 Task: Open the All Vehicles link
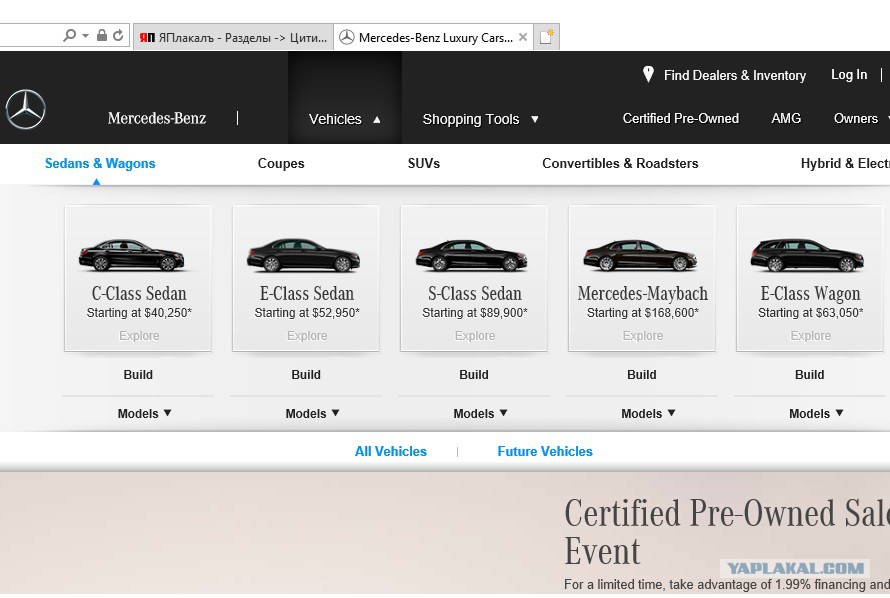click(x=391, y=452)
